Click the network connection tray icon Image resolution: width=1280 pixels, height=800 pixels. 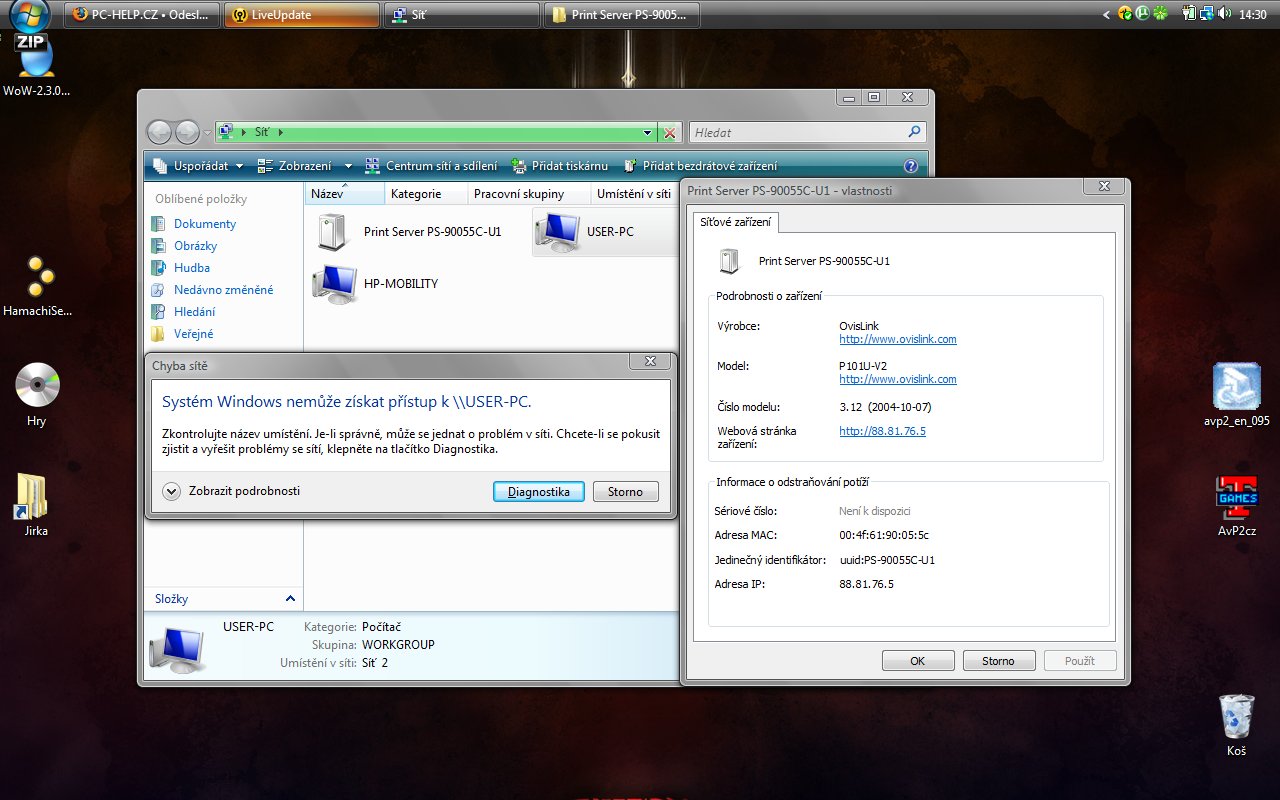pyautogui.click(x=1206, y=14)
